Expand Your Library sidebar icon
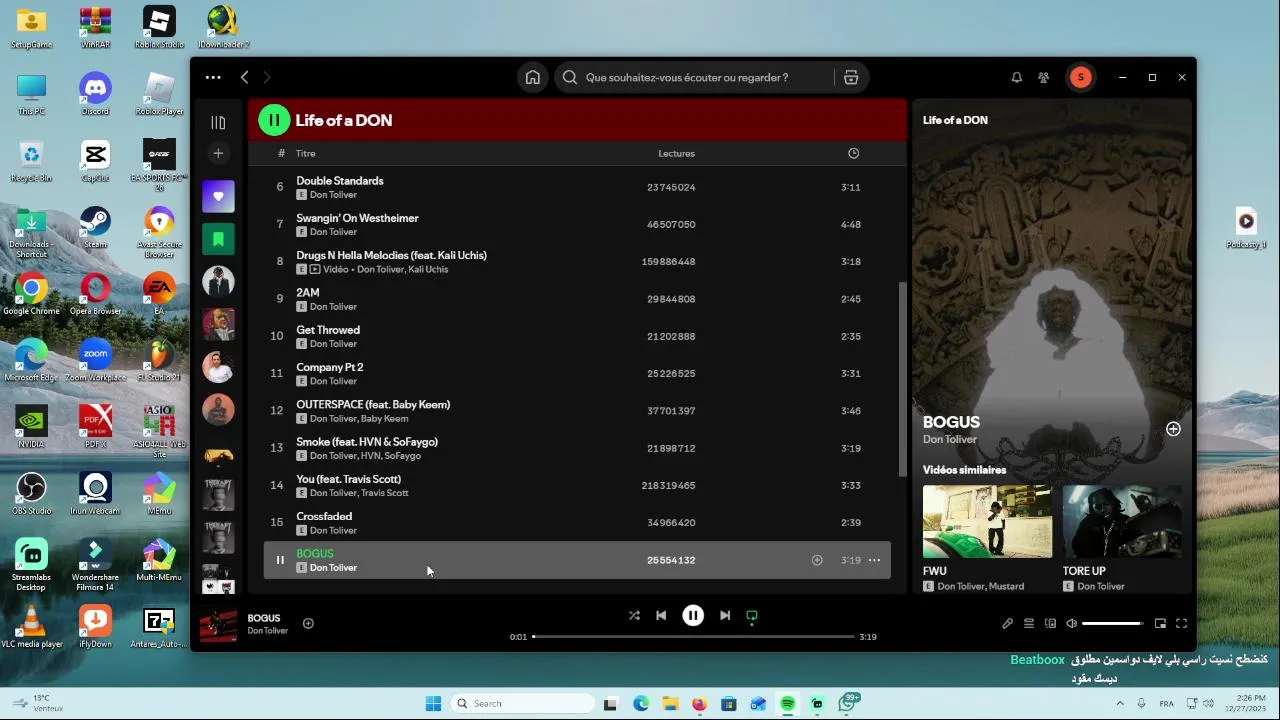This screenshot has height=720, width=1280. pyautogui.click(x=218, y=123)
